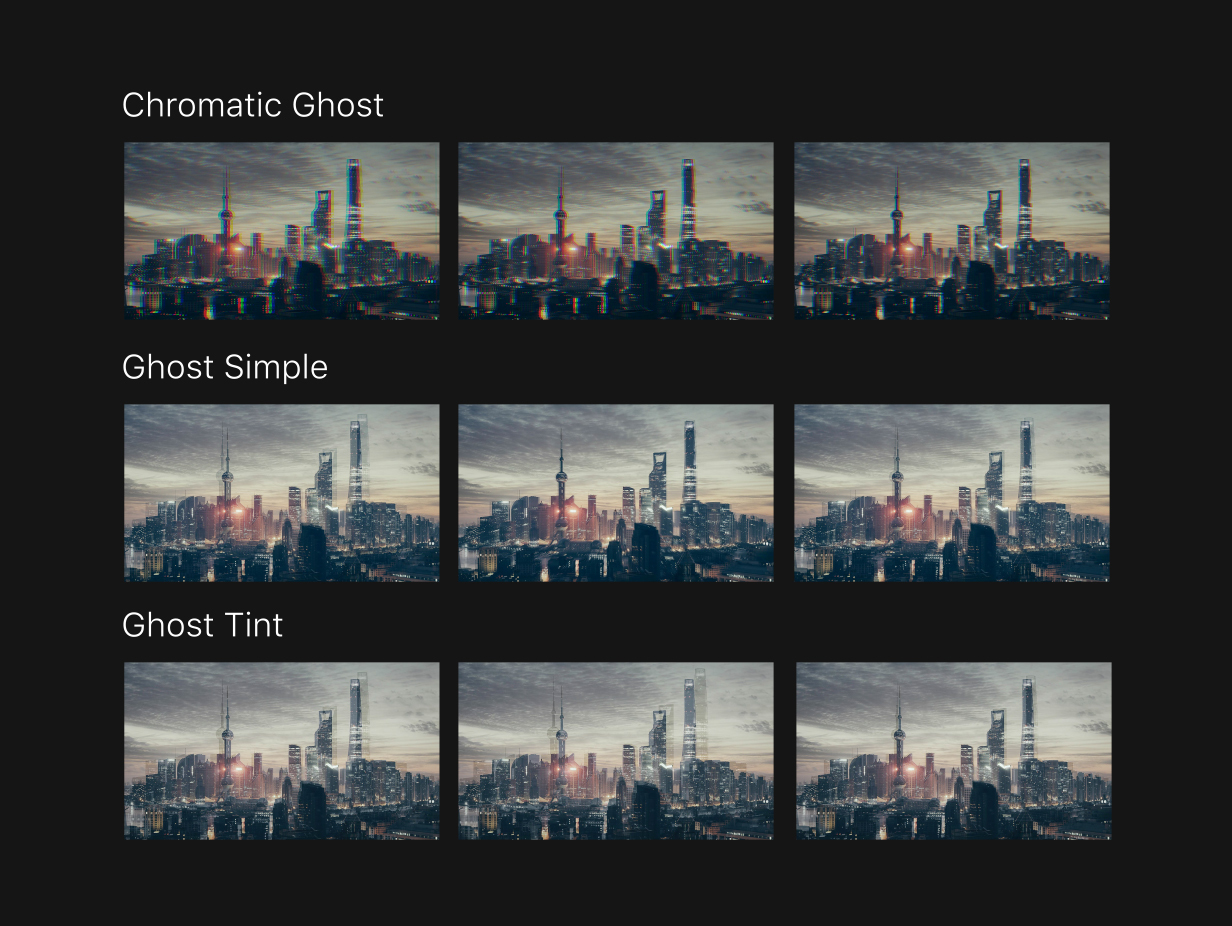Pick the third Chromatic Ghost preset thumbnail
Screen dimensions: 1232x926
(x=951, y=231)
